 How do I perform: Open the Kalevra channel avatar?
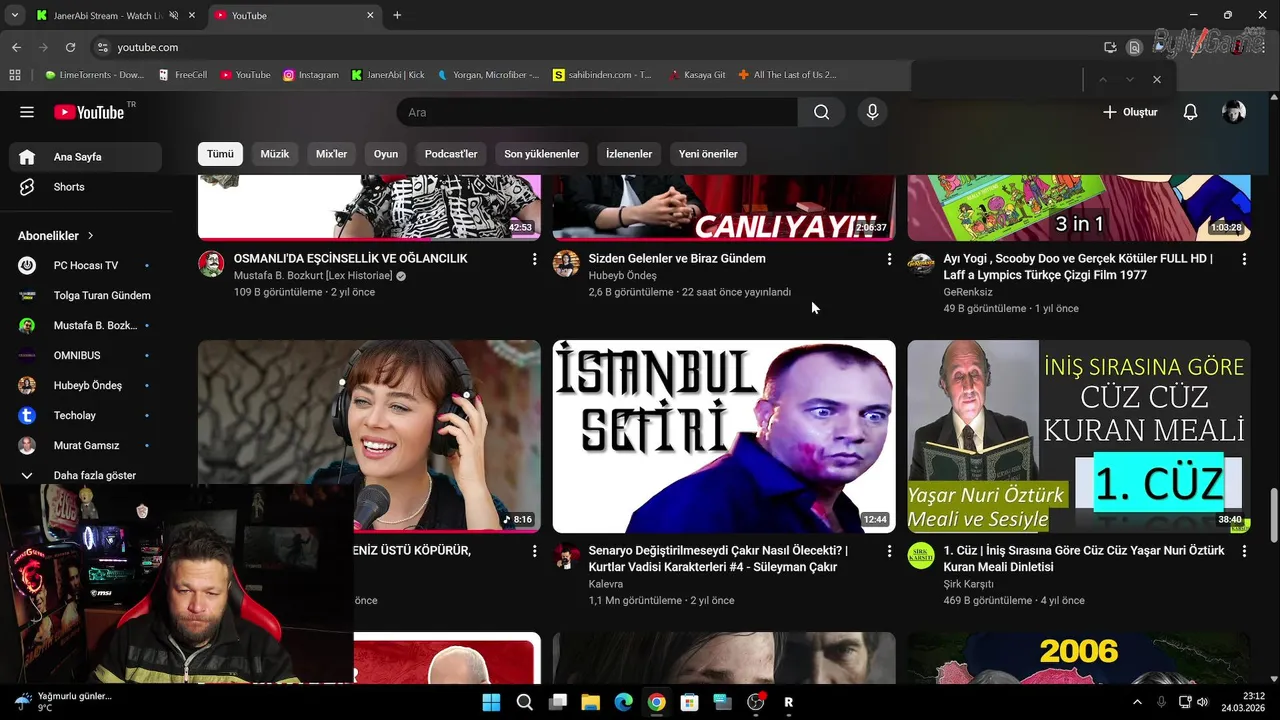[566, 556]
